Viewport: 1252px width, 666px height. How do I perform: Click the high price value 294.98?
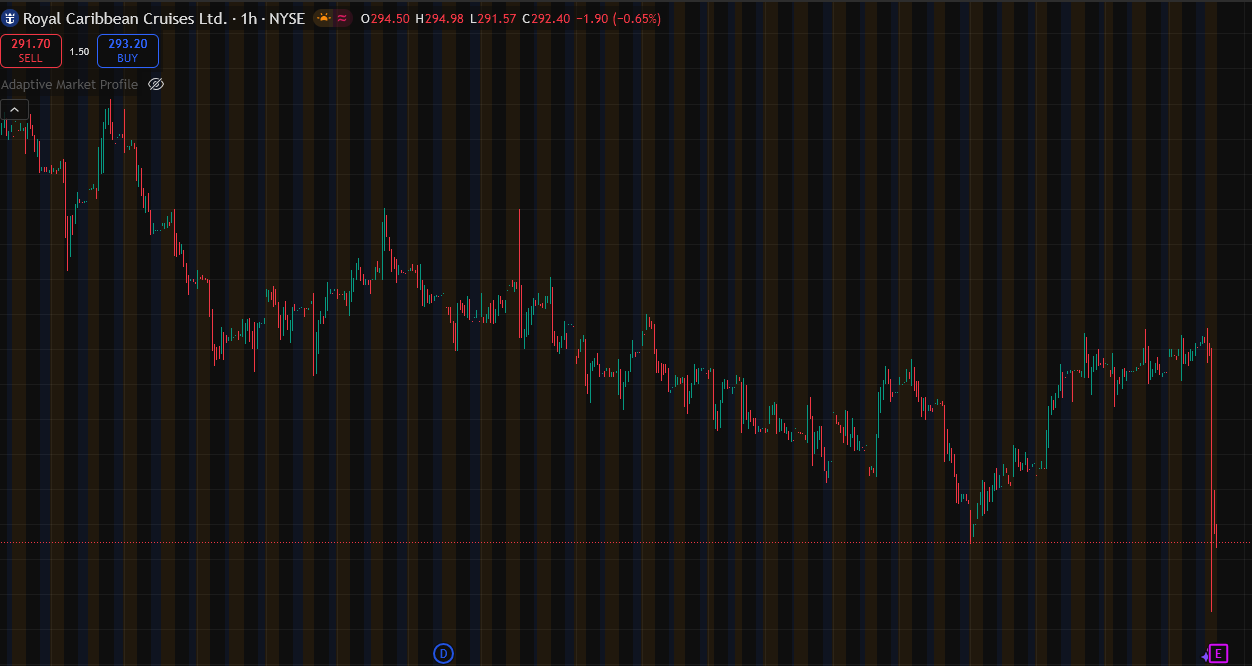click(444, 18)
